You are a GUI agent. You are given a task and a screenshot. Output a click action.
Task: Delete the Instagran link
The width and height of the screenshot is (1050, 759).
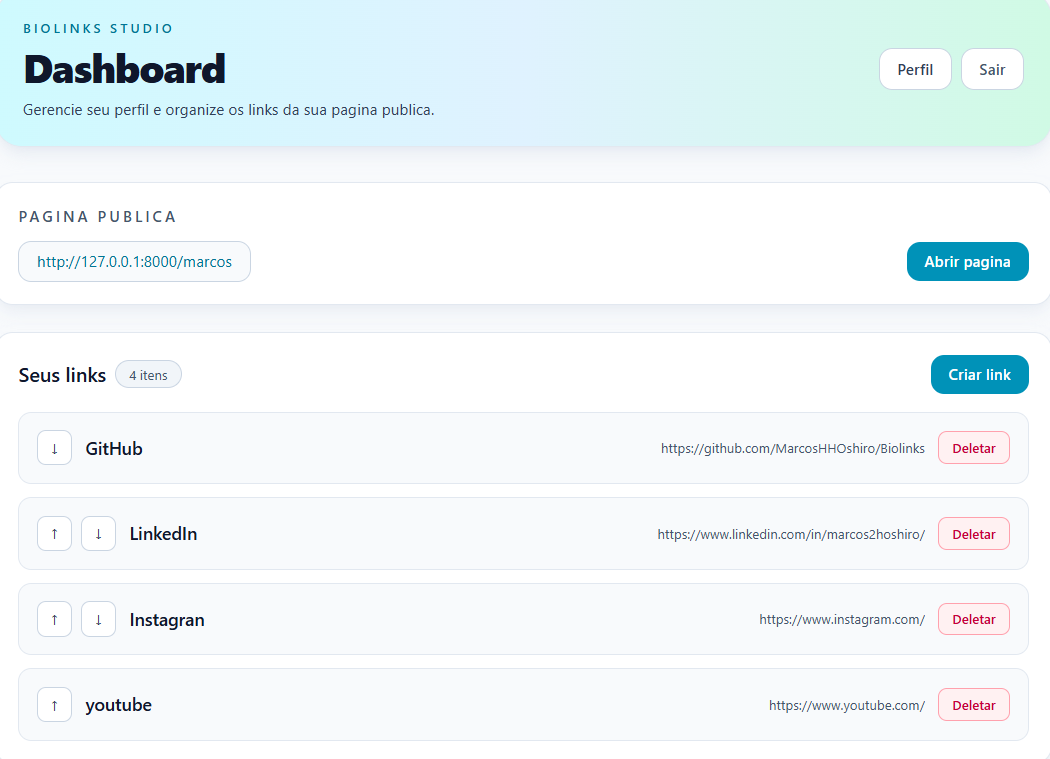[x=973, y=620]
